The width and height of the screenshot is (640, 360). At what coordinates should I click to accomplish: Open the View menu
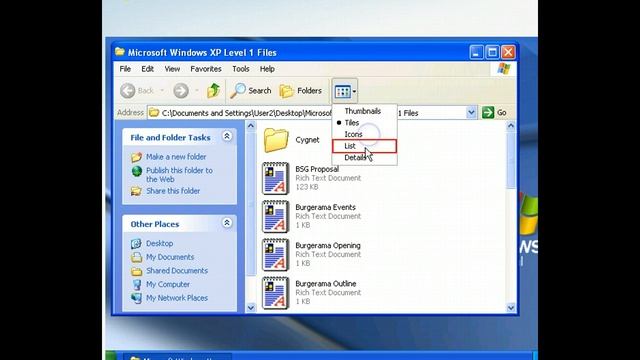point(172,69)
